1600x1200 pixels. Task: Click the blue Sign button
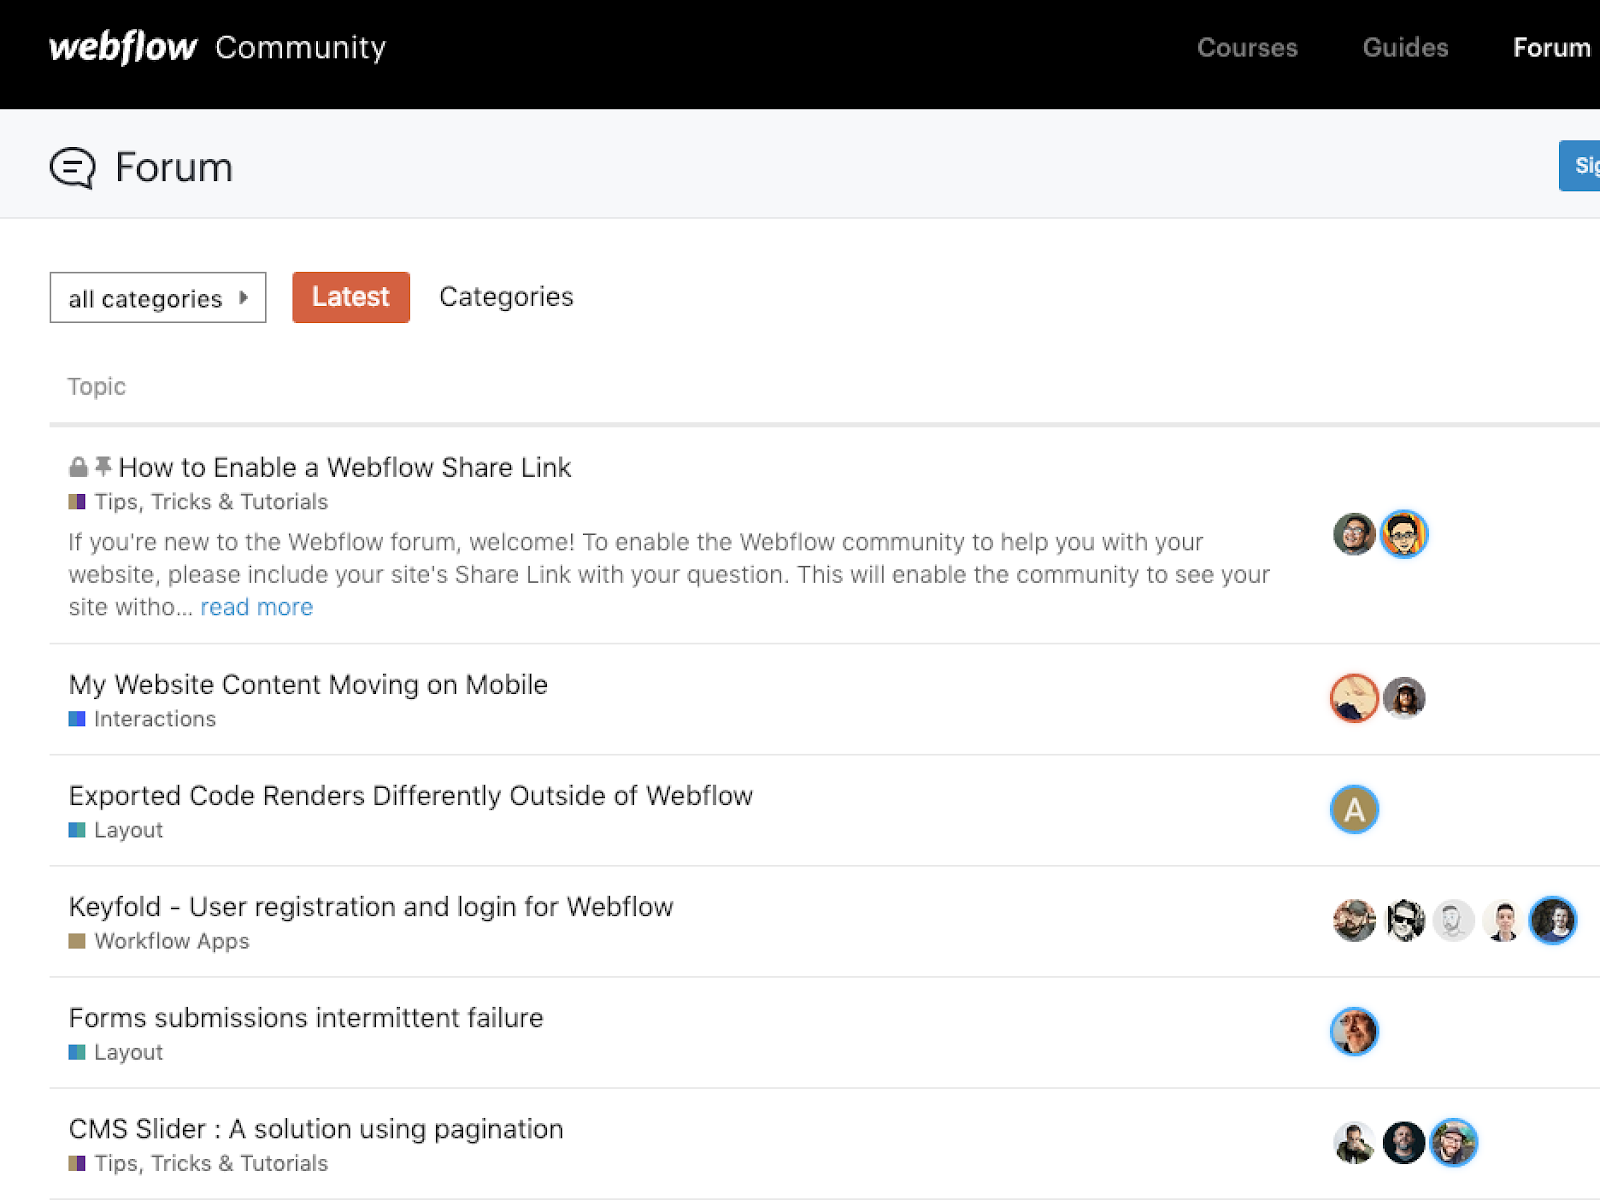pyautogui.click(x=1580, y=165)
